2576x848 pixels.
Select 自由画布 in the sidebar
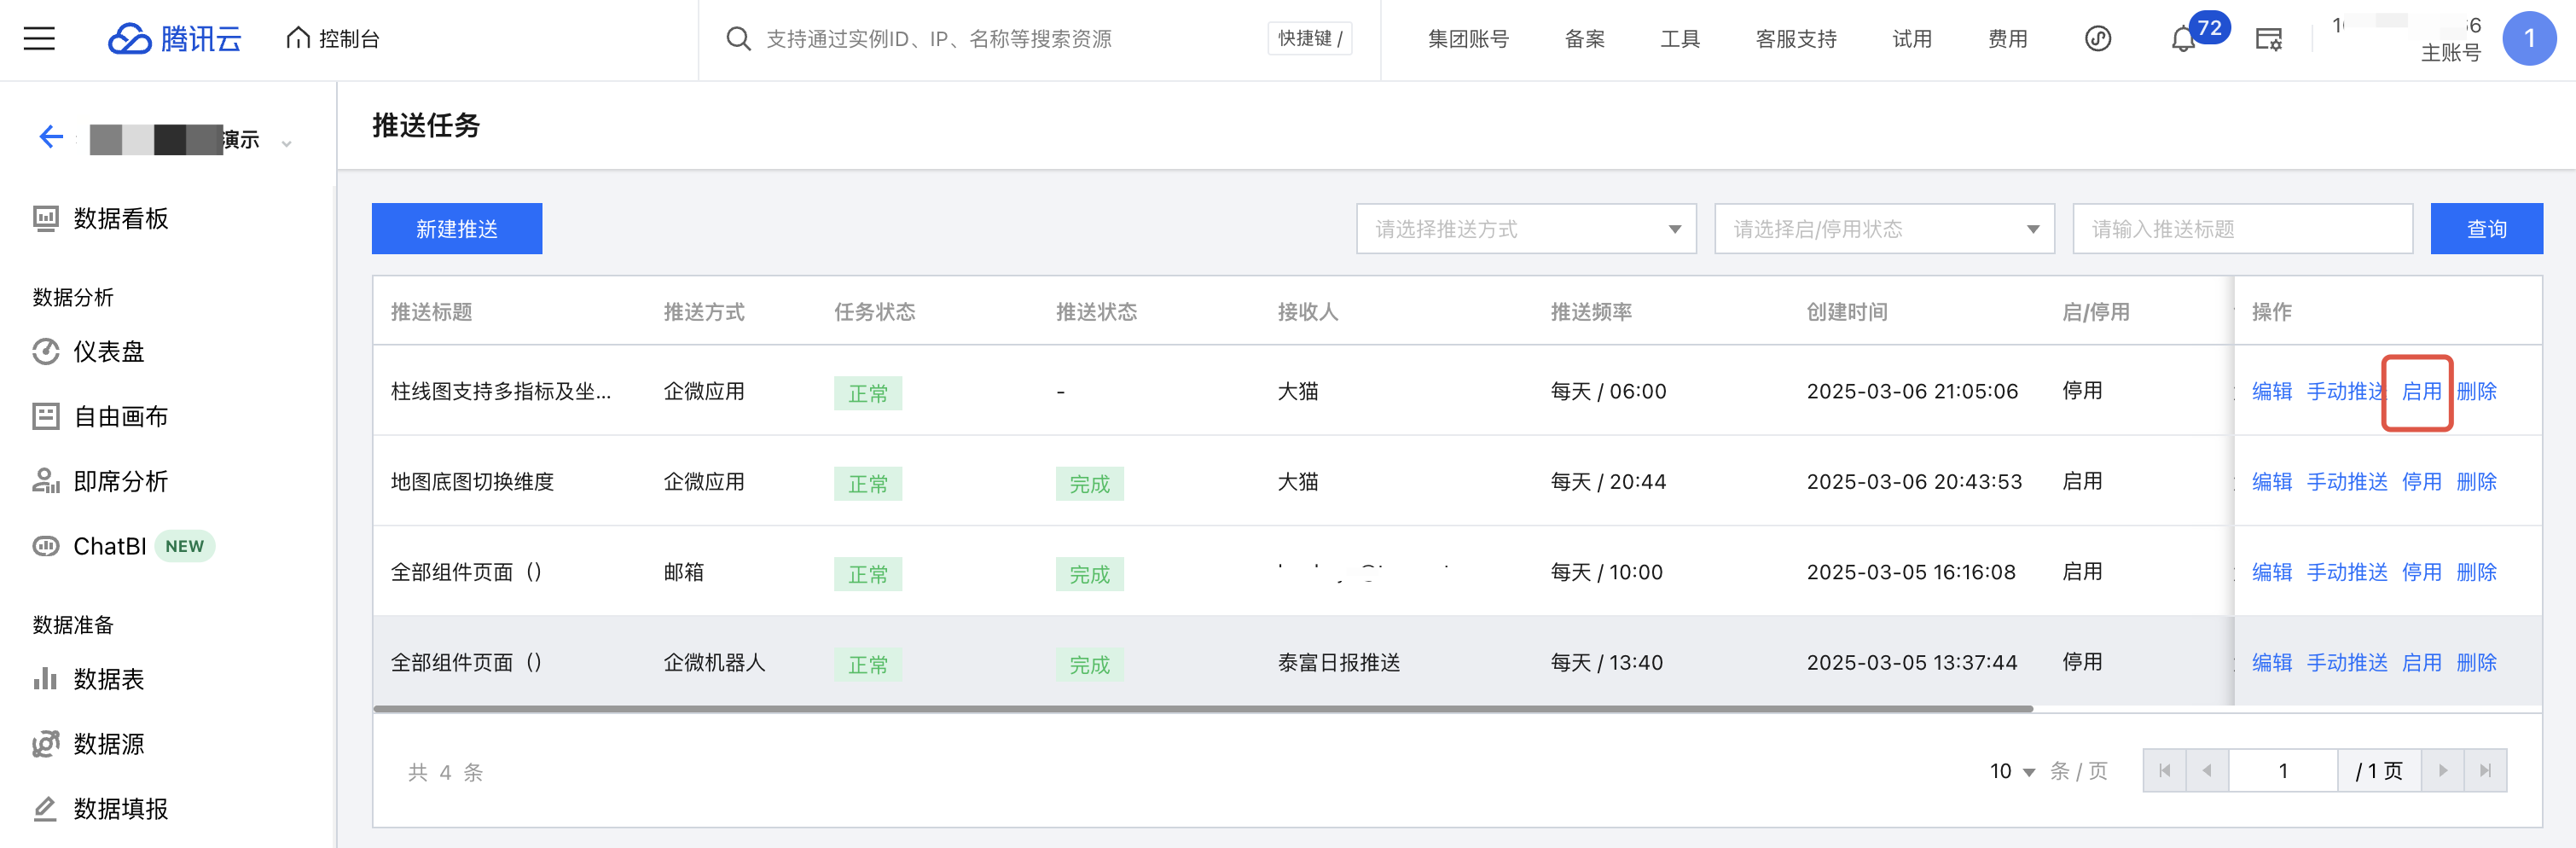click(x=120, y=416)
